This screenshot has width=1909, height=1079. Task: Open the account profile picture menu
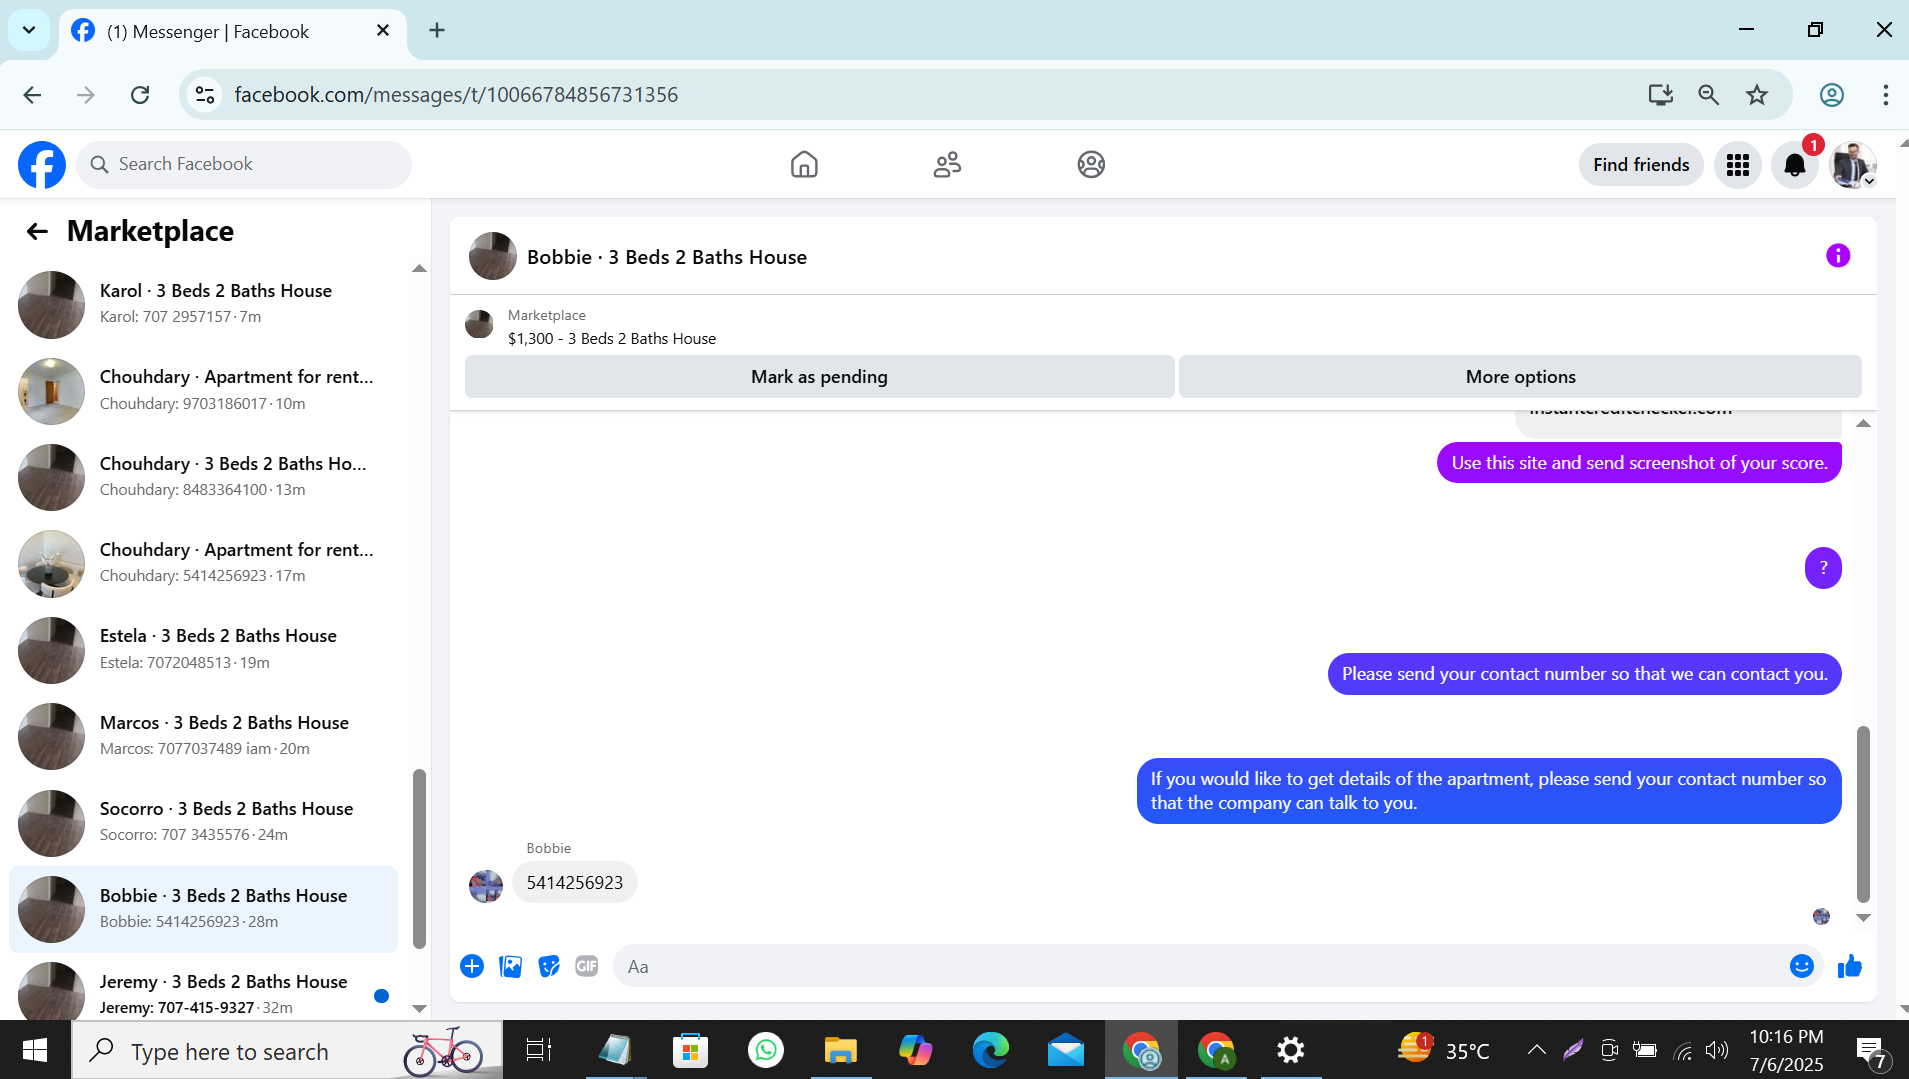coord(1853,165)
